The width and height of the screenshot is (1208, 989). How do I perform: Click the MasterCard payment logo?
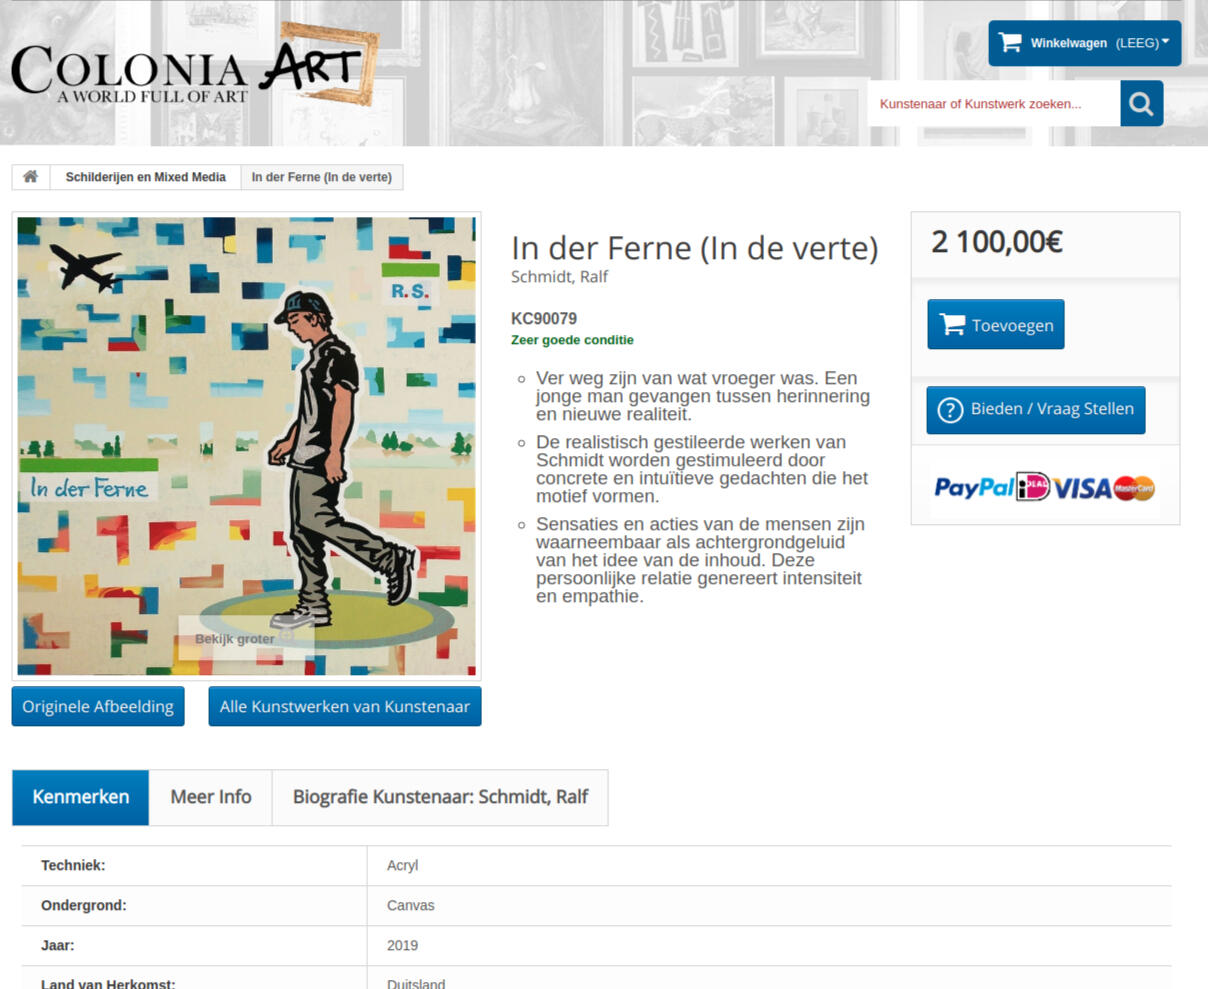1135,488
